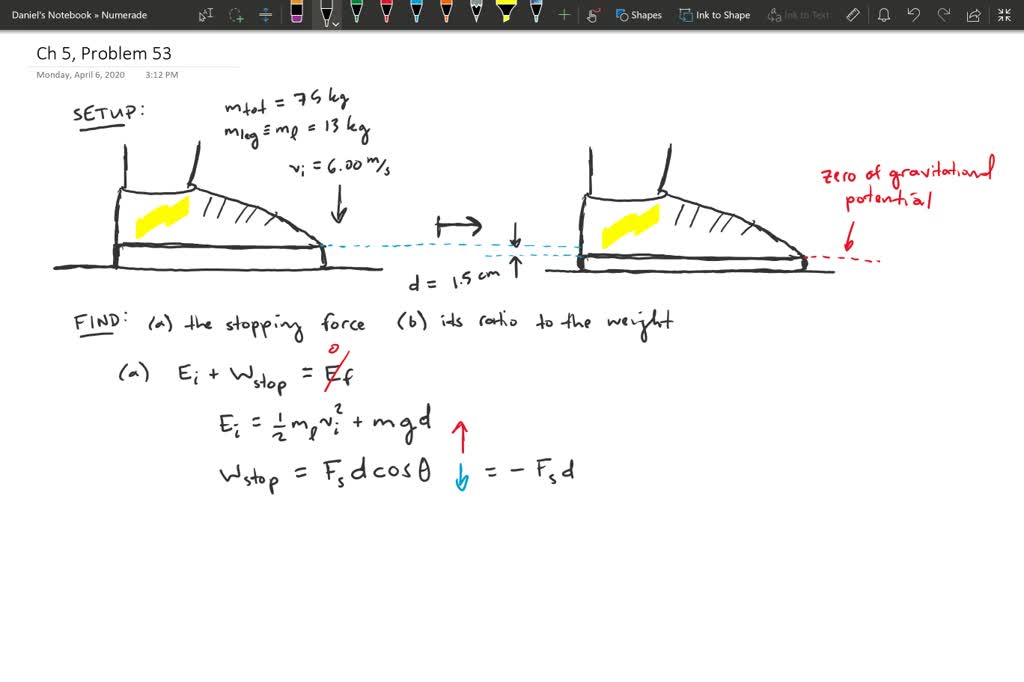Toggle Ink to Shape conversion
This screenshot has width=1024, height=682.
point(714,15)
